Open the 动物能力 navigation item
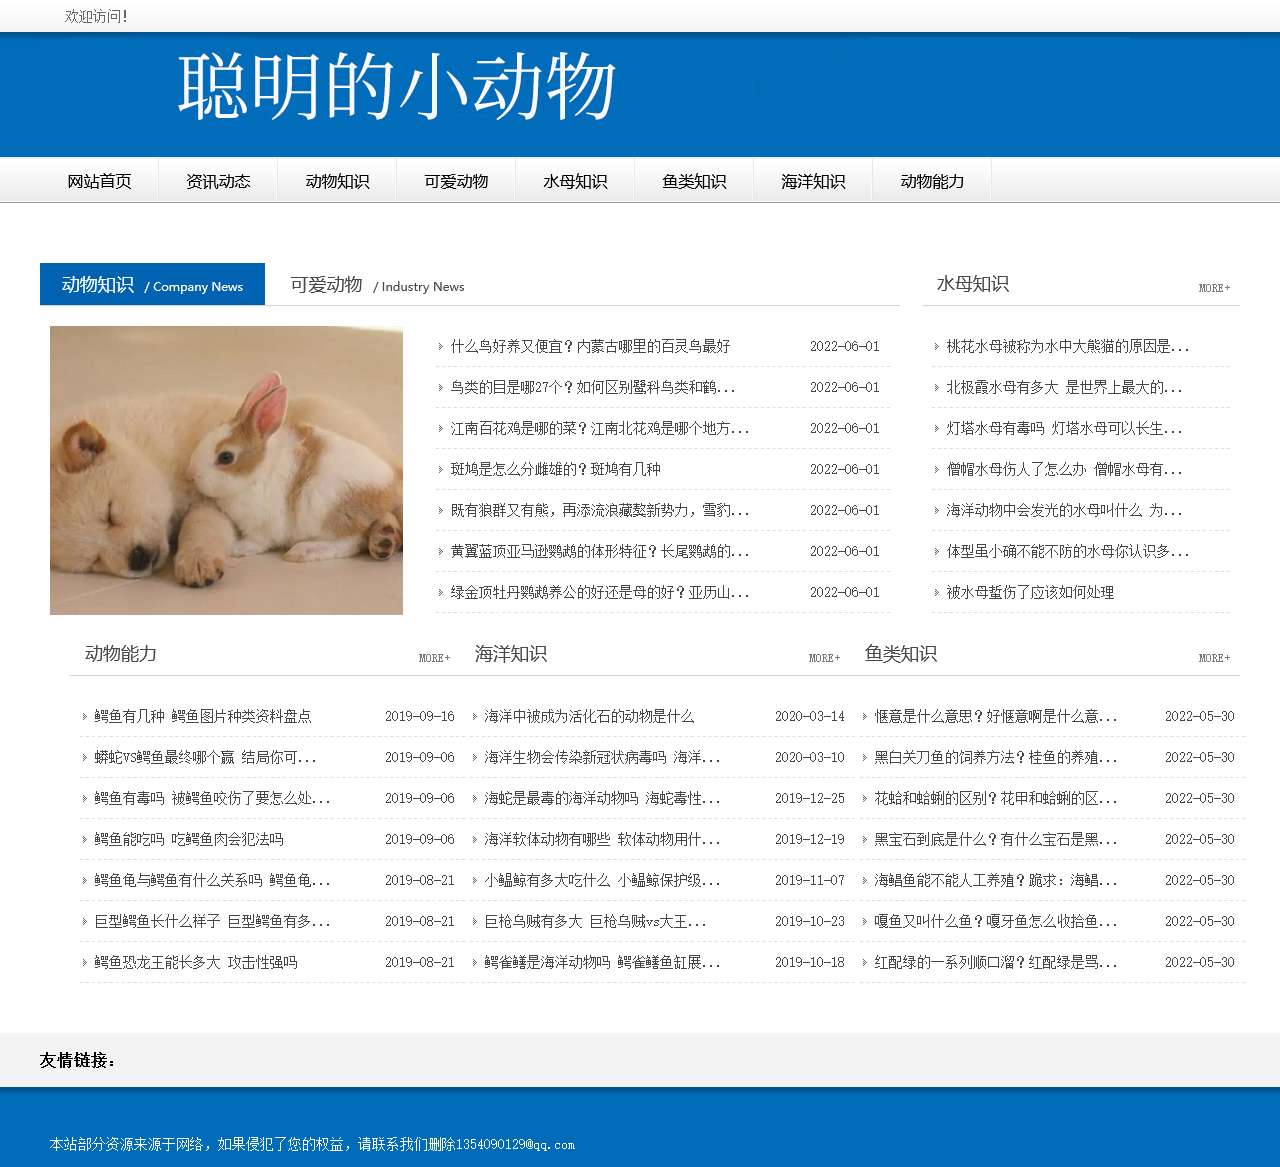1280x1167 pixels. point(931,181)
